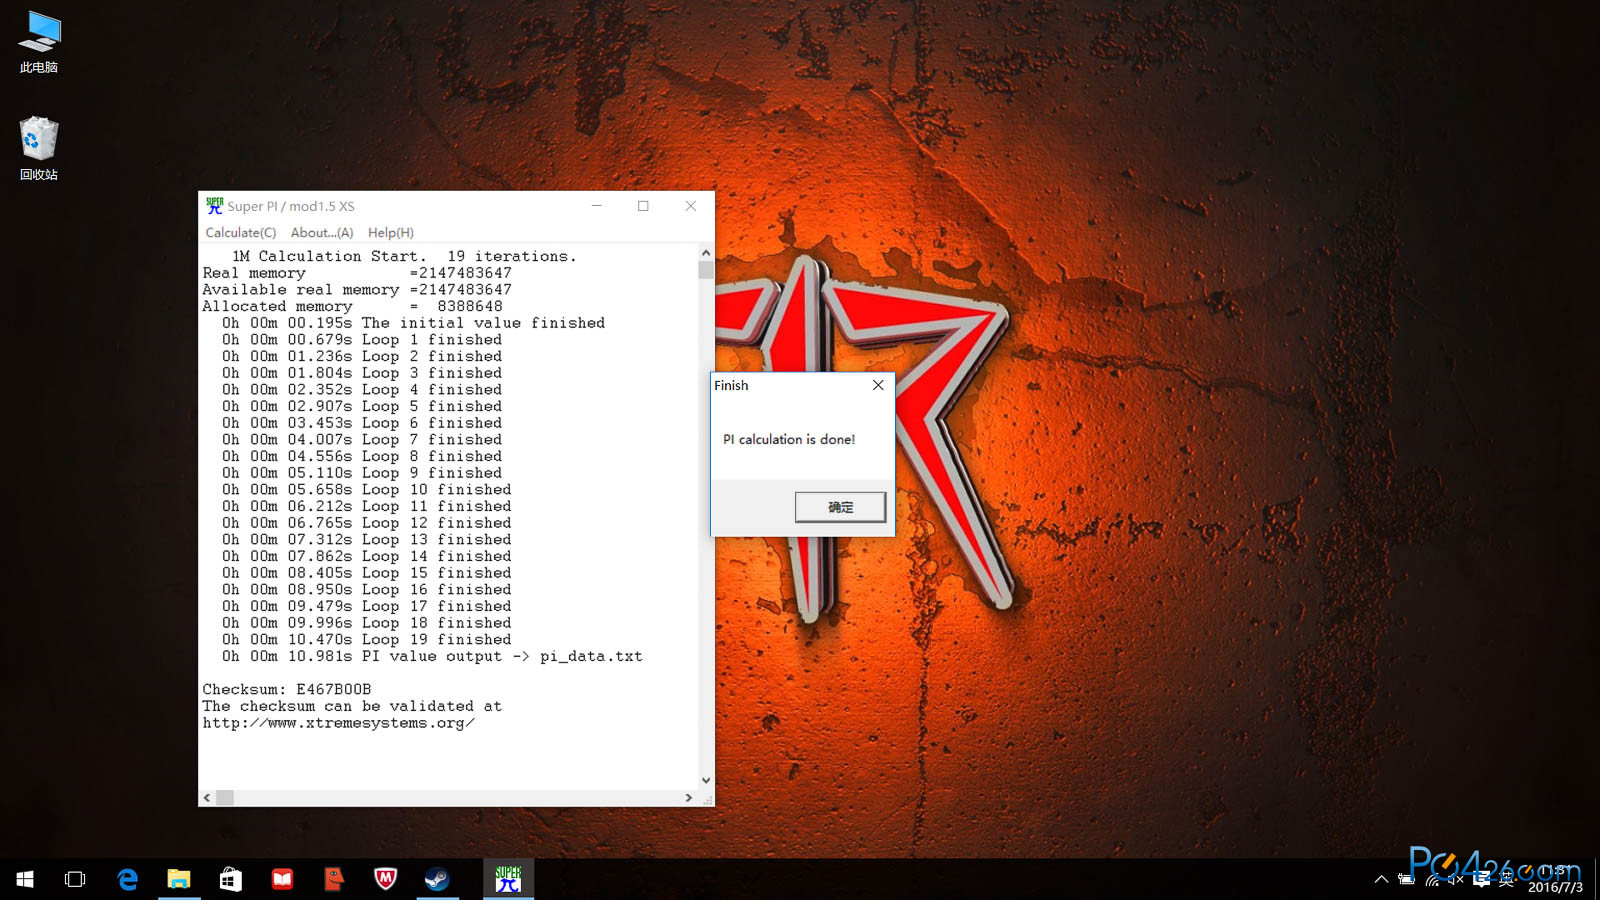The width and height of the screenshot is (1600, 900).
Task: Open the About...(A) menu
Action: [322, 232]
